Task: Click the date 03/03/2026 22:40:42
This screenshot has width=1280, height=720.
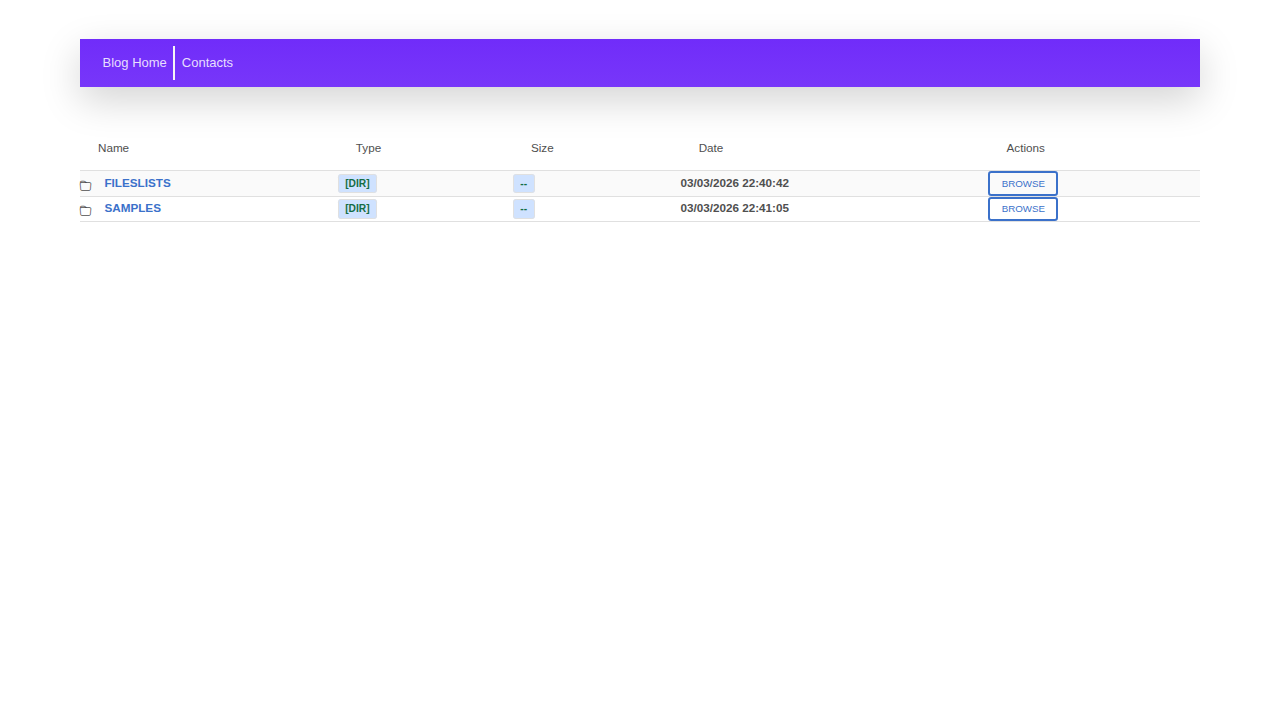Action: [x=734, y=184]
